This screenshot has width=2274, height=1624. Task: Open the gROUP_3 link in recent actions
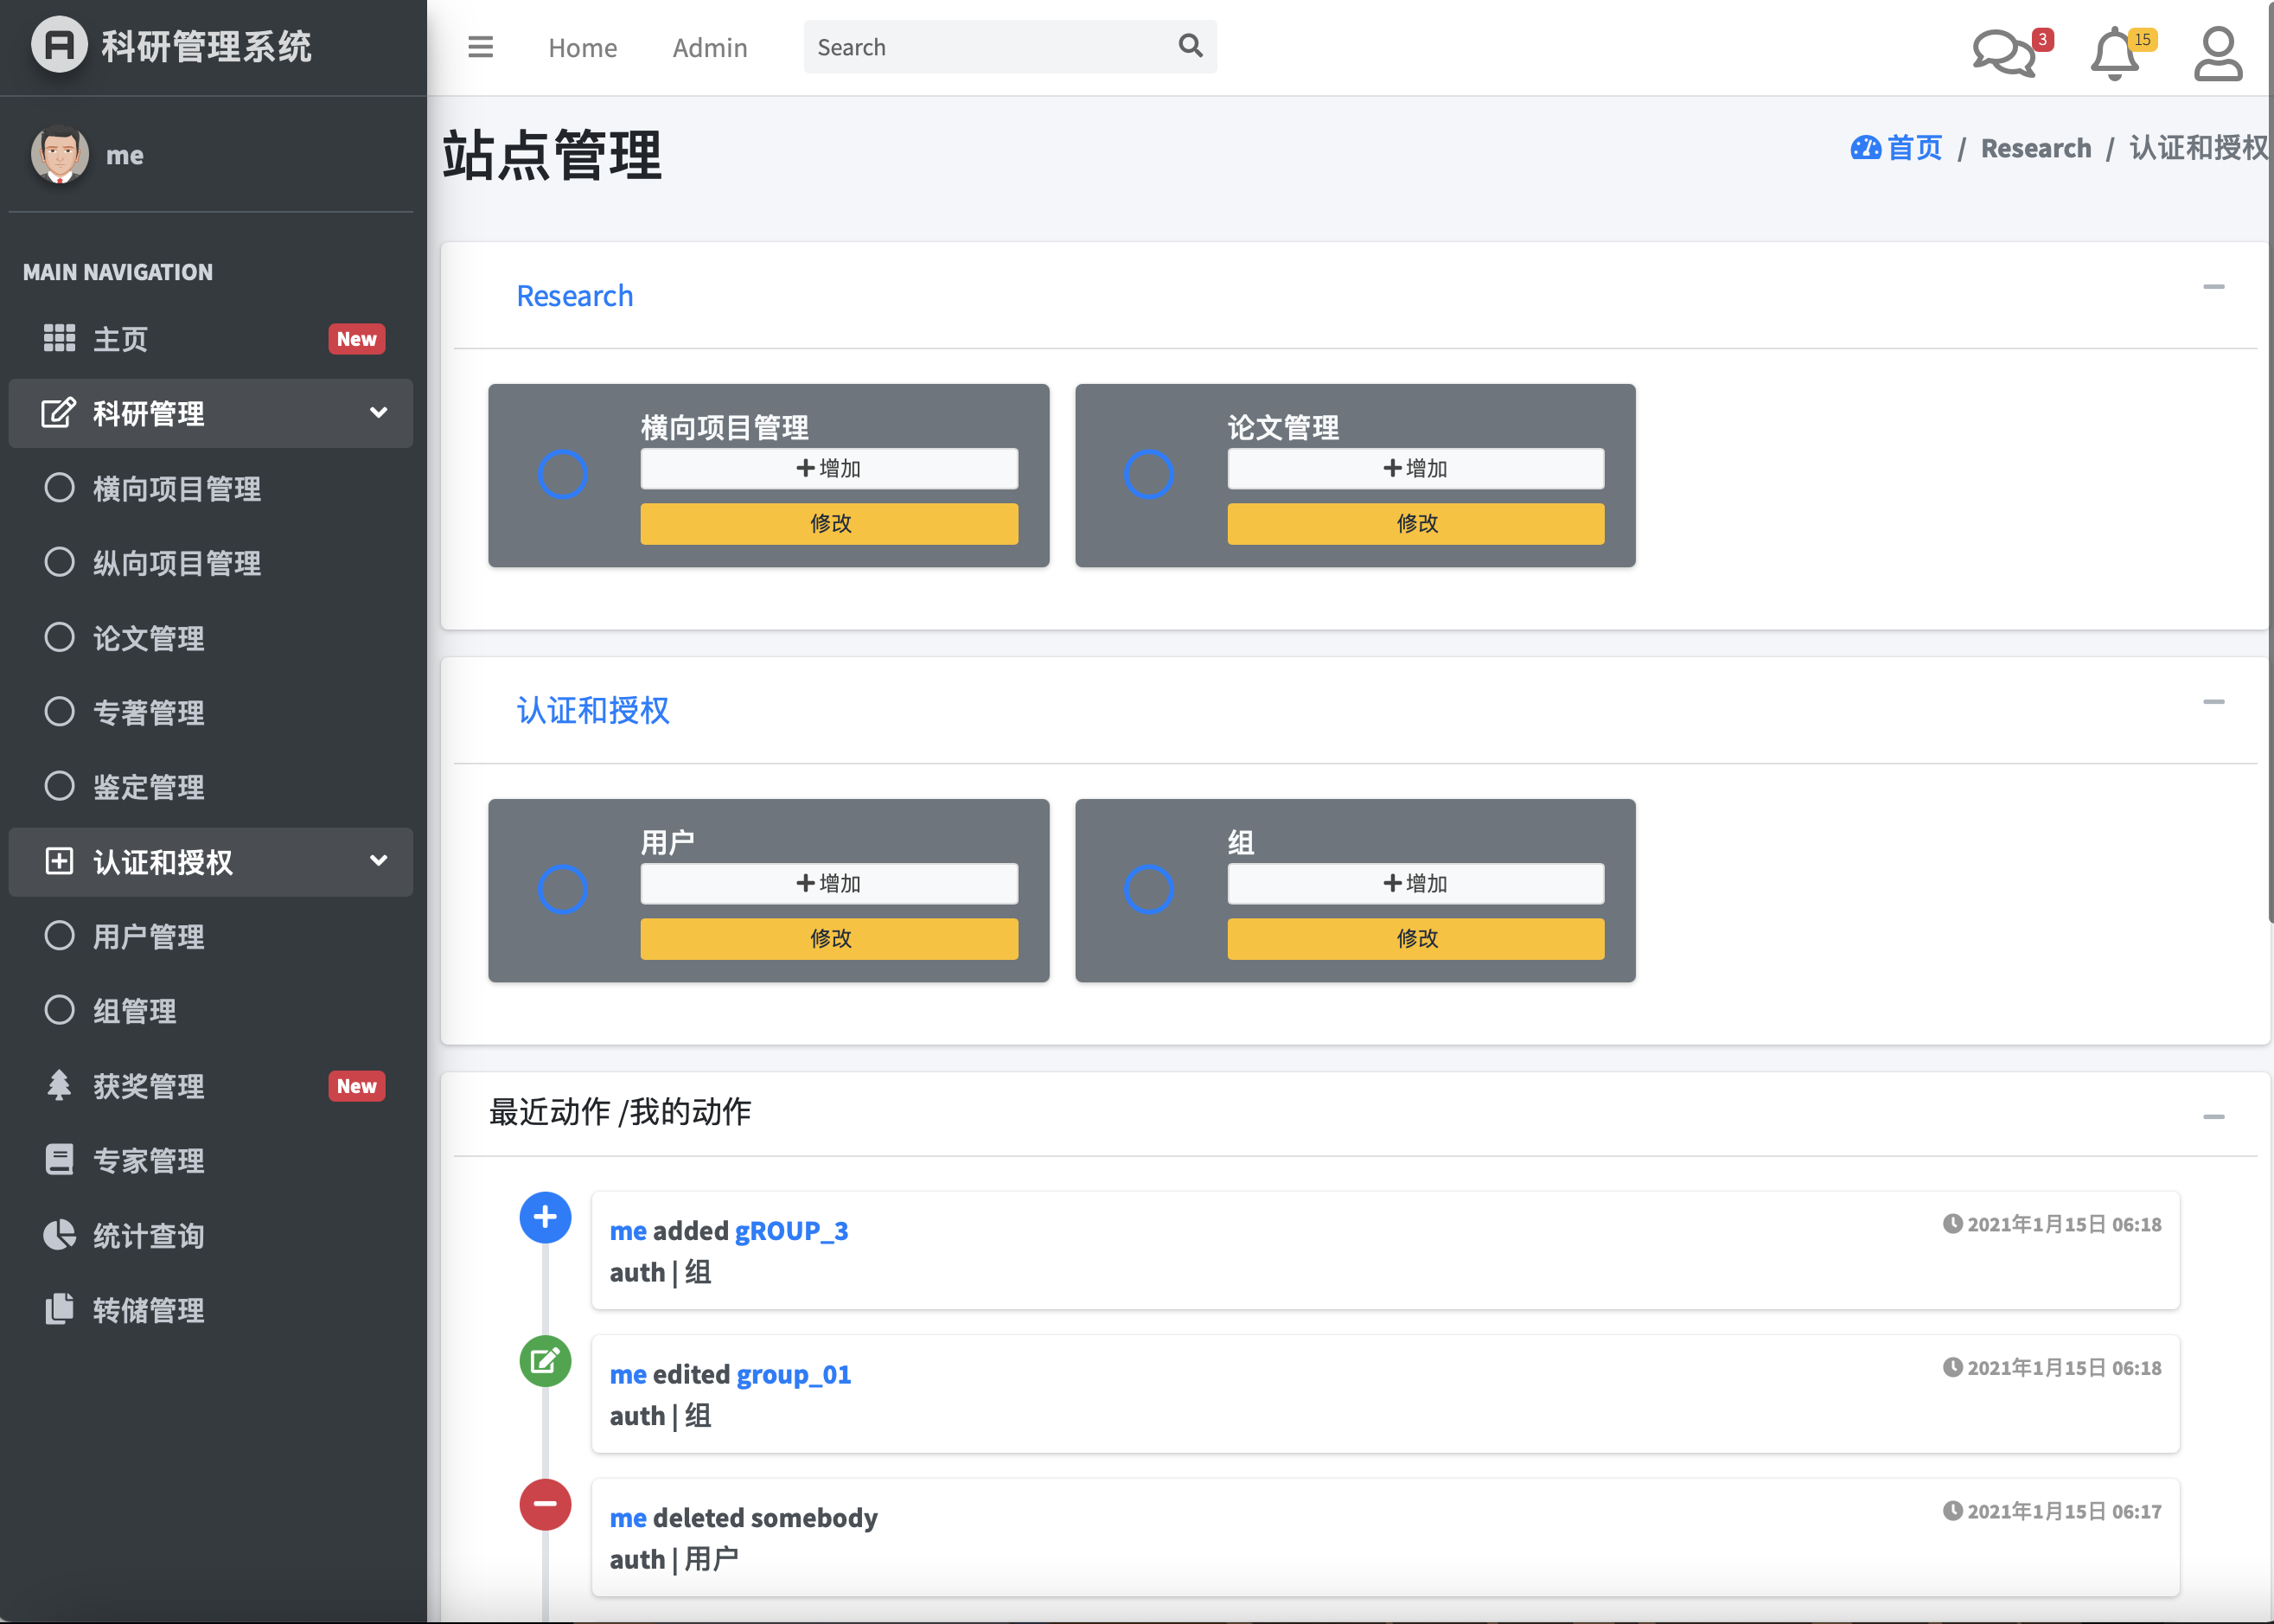click(x=791, y=1230)
